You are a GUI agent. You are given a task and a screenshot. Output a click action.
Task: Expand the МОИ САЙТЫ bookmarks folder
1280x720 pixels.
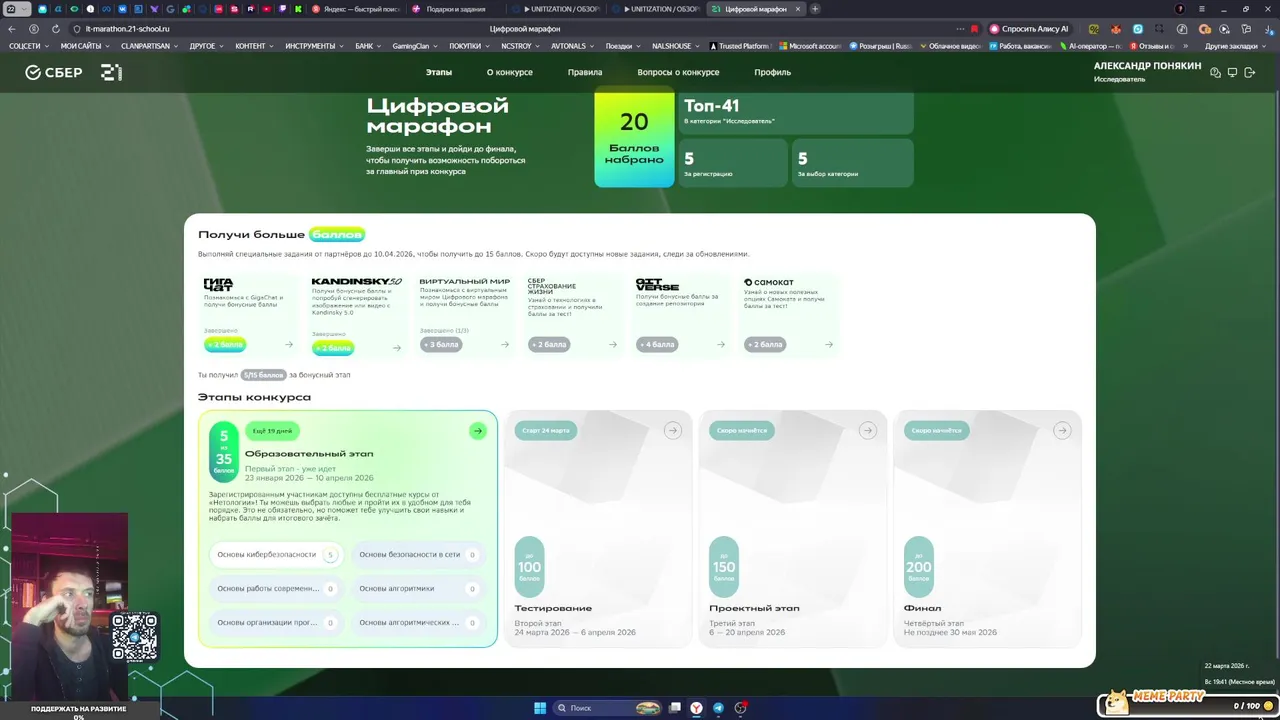pos(84,46)
